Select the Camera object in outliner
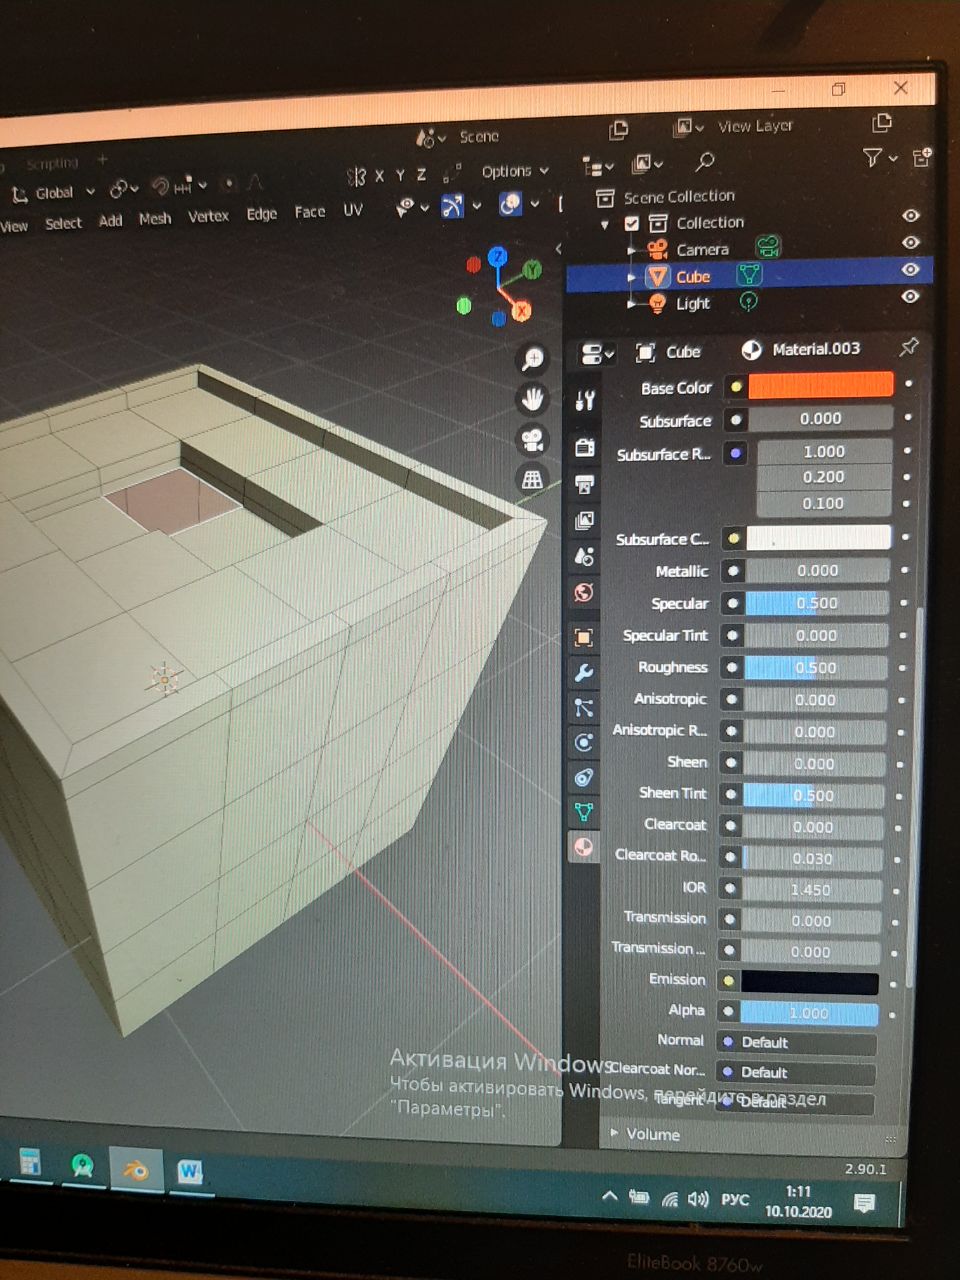Viewport: 960px width, 1280px height. (x=702, y=249)
